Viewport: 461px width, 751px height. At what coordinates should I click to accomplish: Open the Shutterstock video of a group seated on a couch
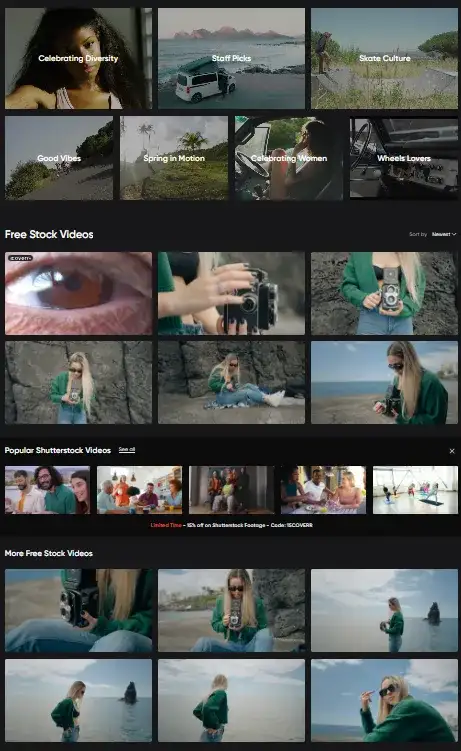(232, 490)
